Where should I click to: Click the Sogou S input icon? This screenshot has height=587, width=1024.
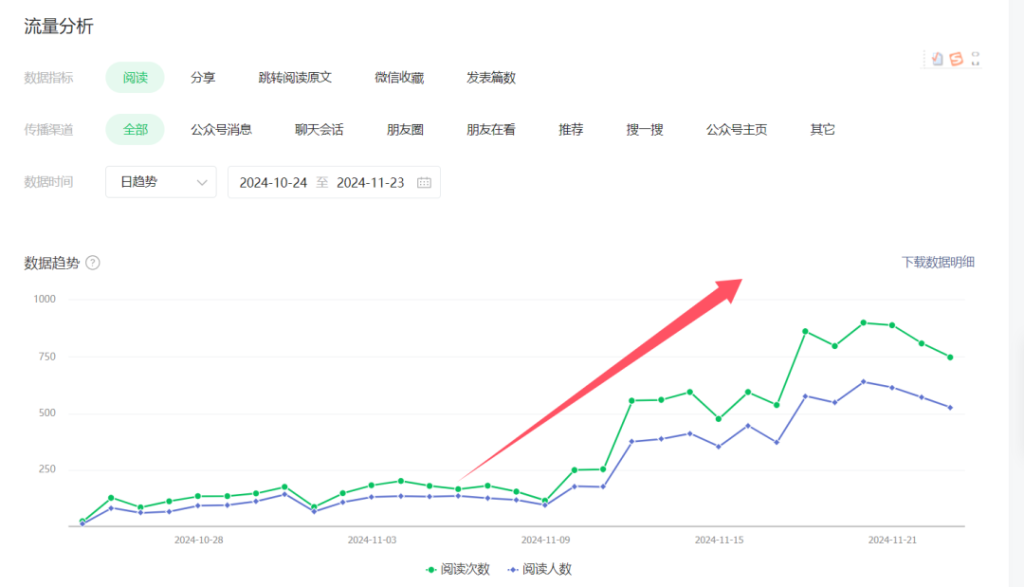click(x=956, y=59)
